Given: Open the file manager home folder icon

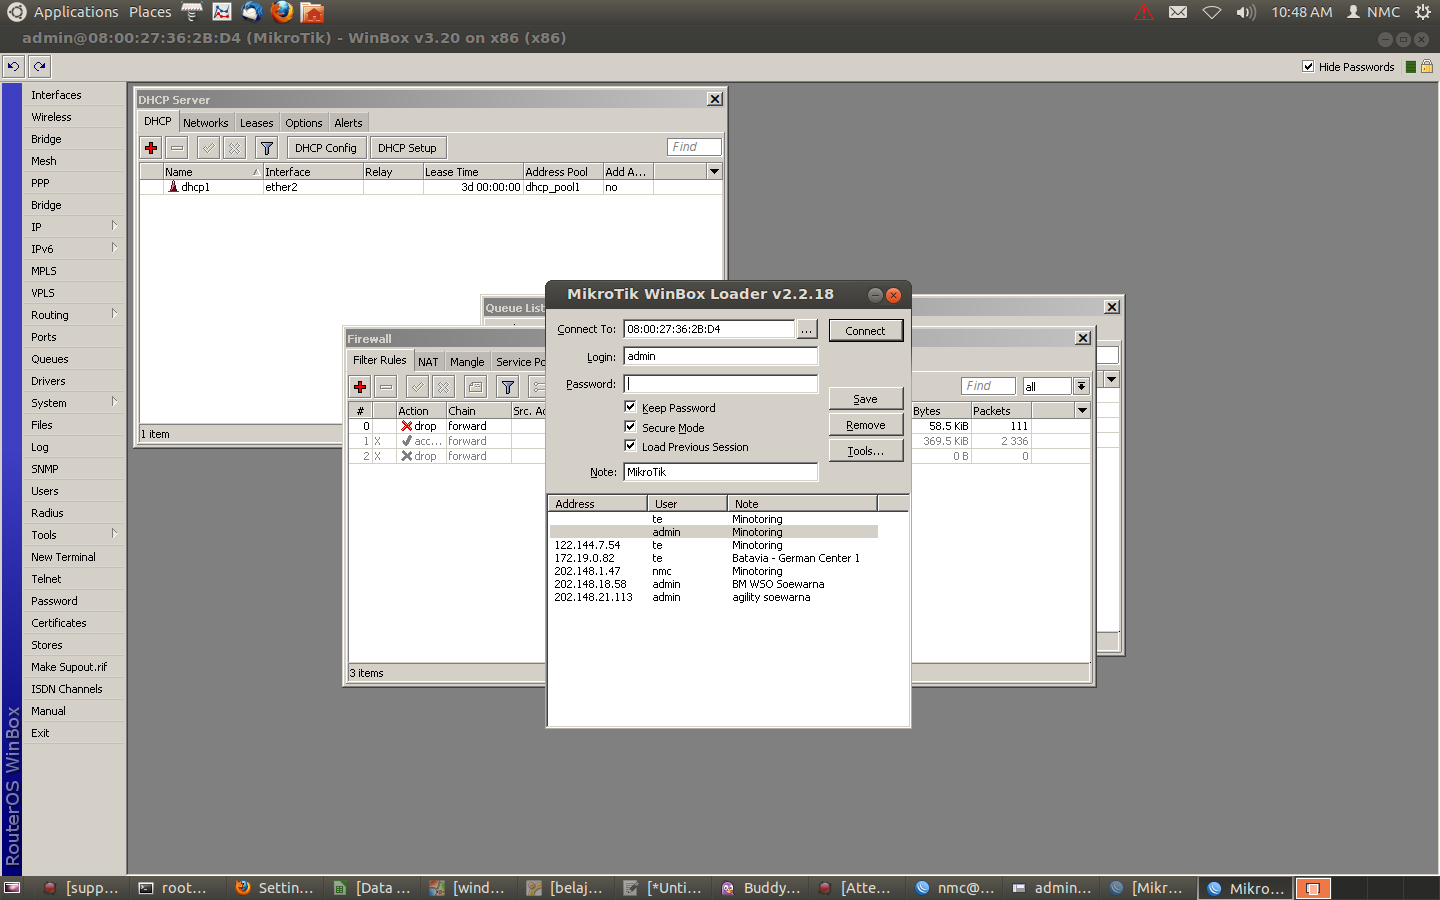Looking at the screenshot, I should (312, 12).
